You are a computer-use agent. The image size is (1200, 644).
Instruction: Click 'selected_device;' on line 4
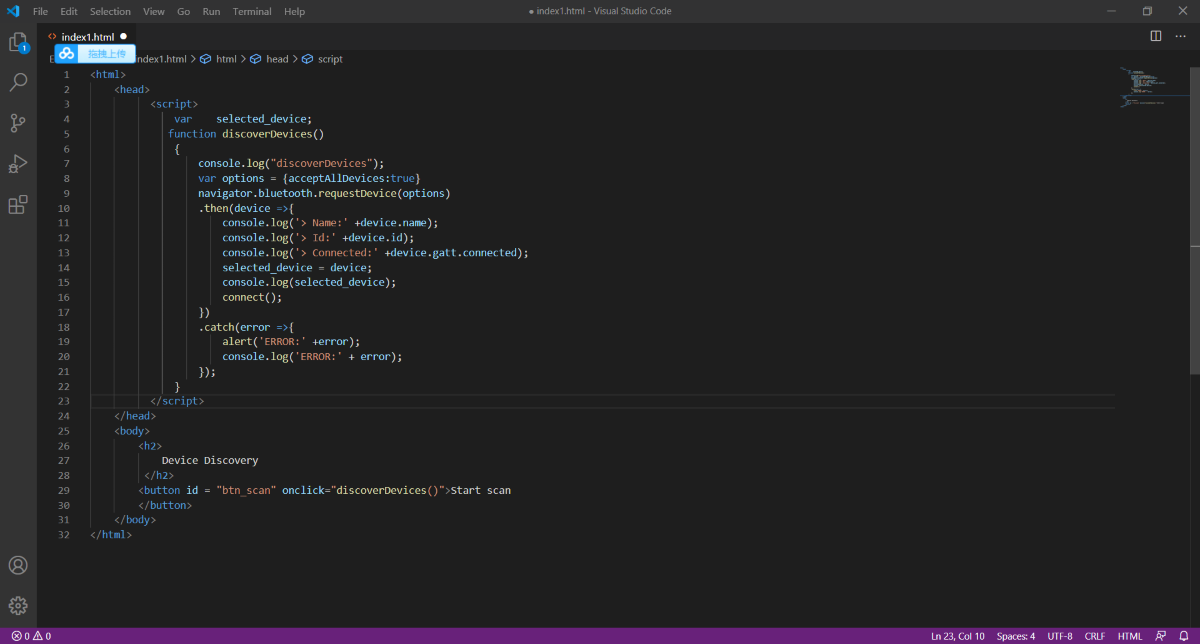pyautogui.click(x=264, y=119)
